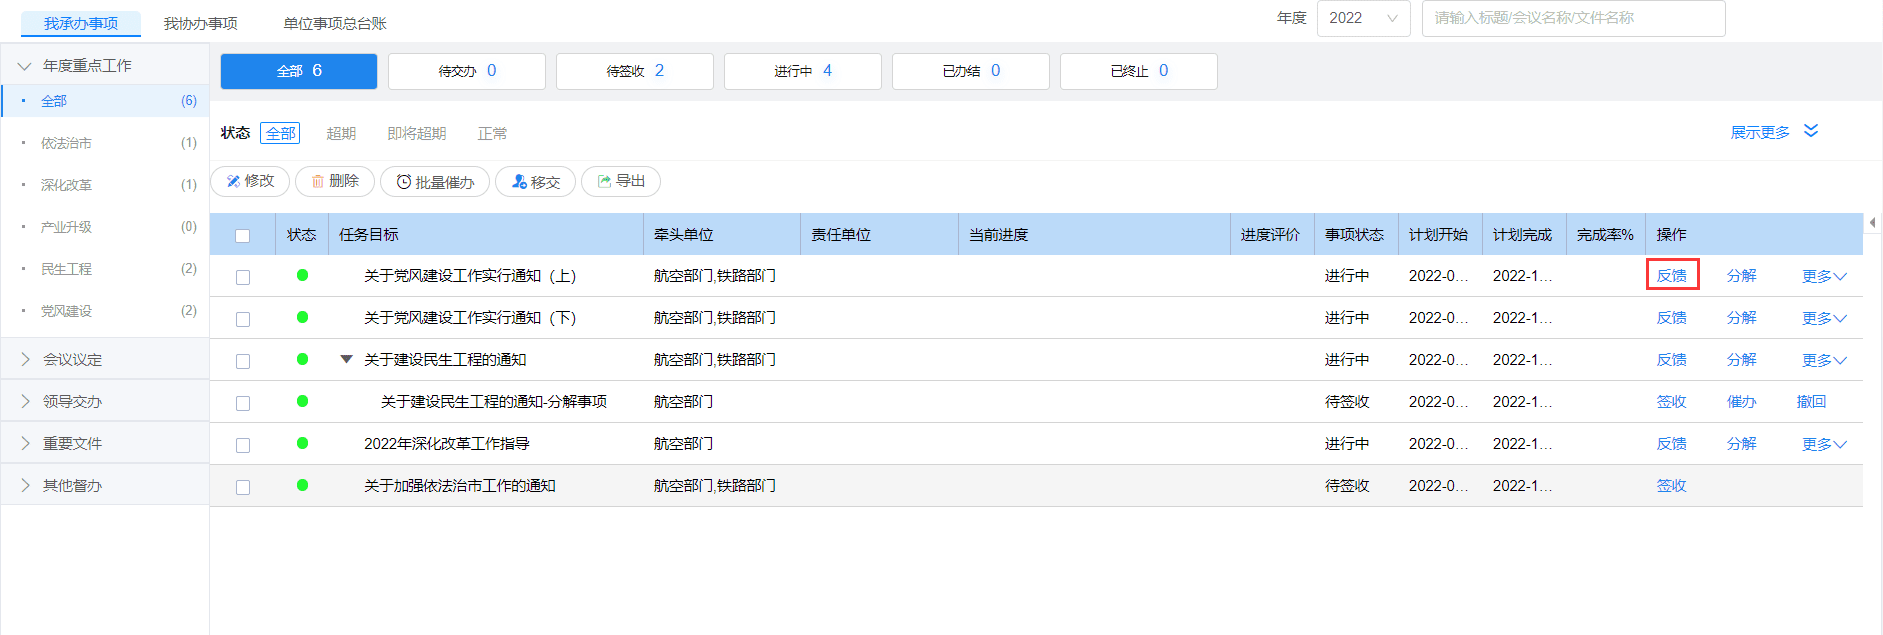Viewport: 1883px width, 635px height.
Task: Expand the 领导交办 sidebar section
Action: tap(25, 401)
